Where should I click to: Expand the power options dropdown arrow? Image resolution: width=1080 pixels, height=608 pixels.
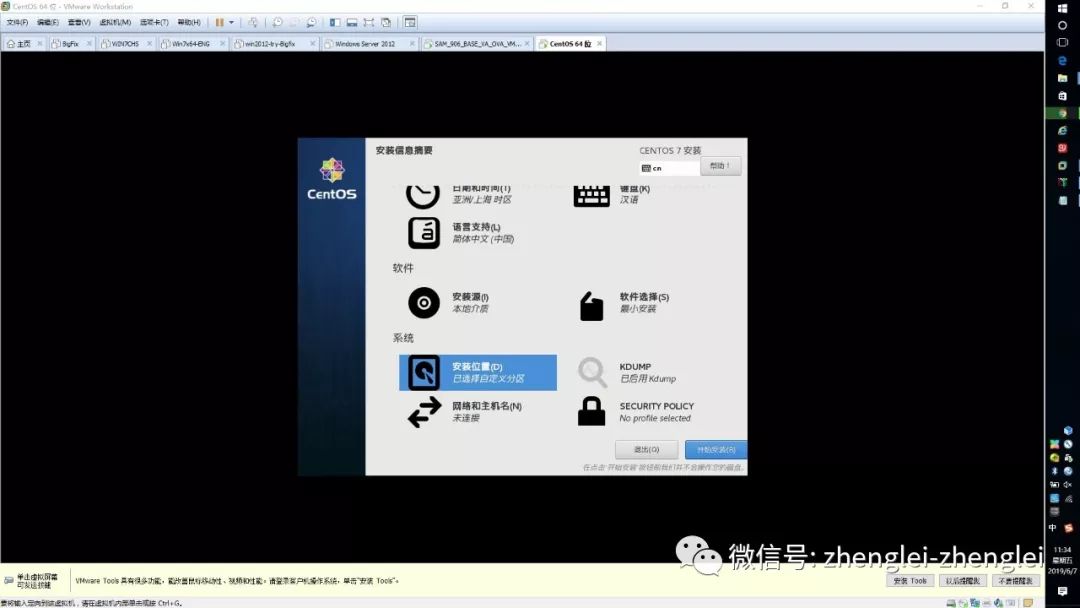click(231, 22)
